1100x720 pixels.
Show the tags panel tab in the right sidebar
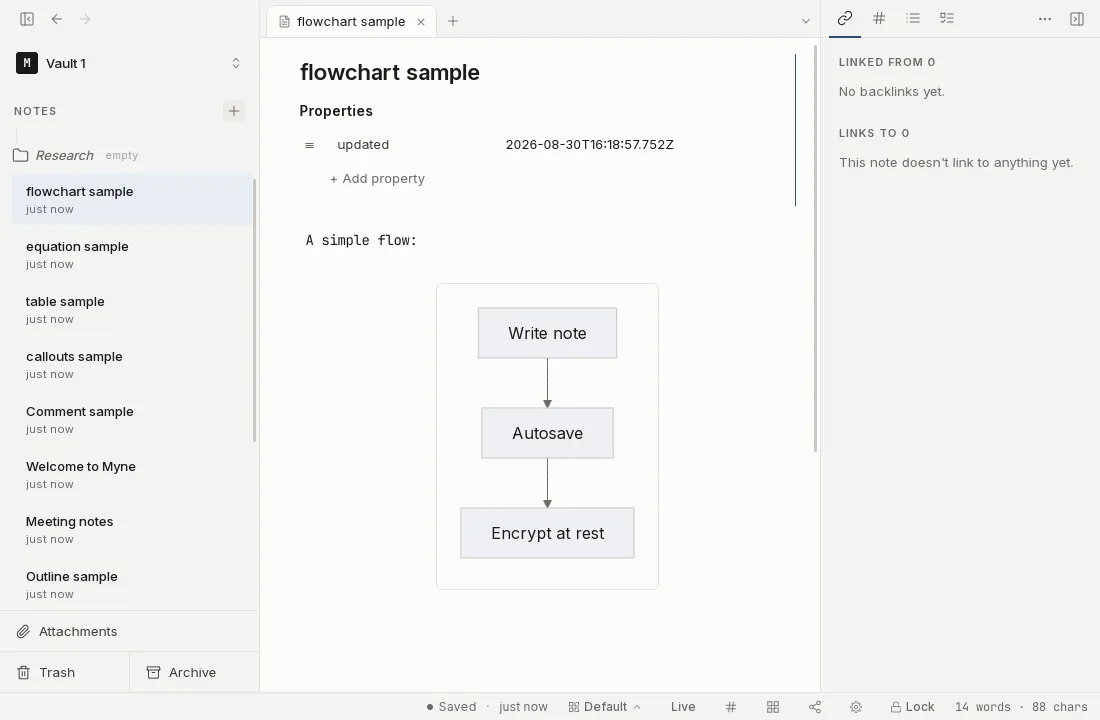(878, 18)
